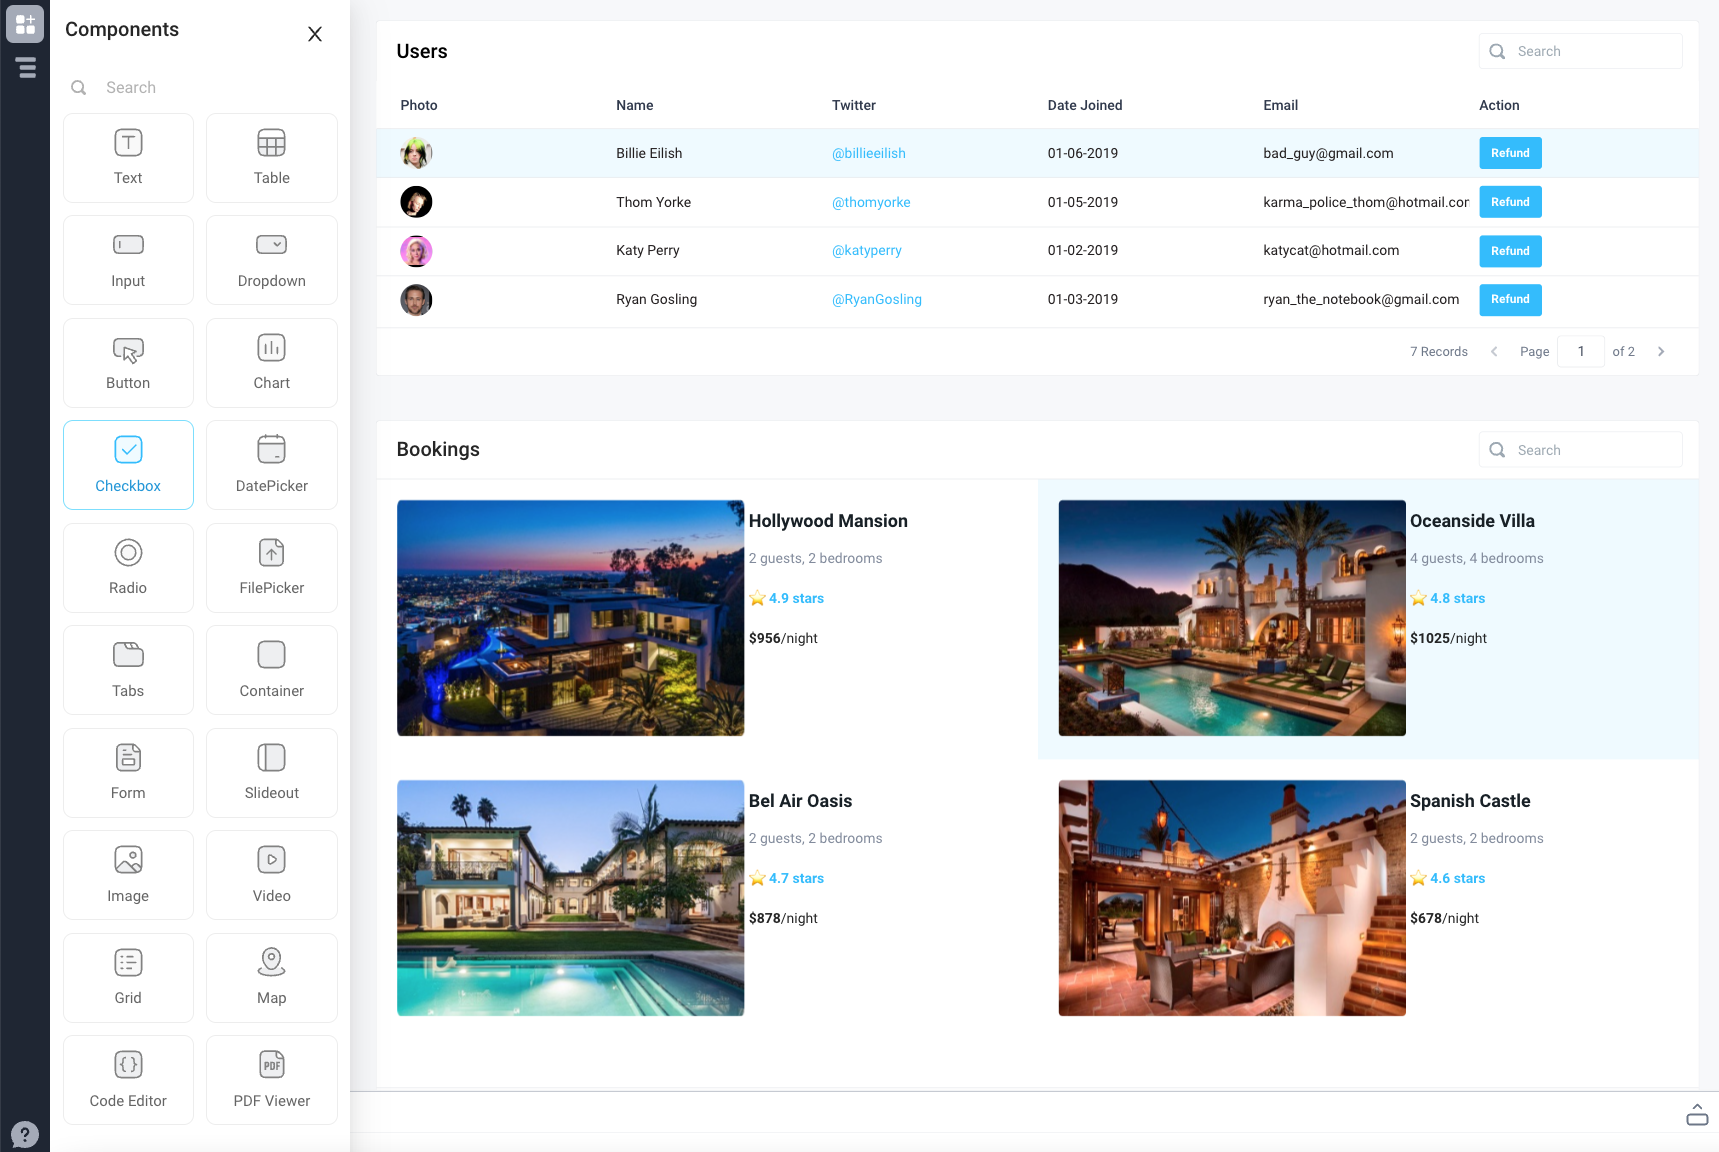Go to next page of Users table

[x=1661, y=351]
